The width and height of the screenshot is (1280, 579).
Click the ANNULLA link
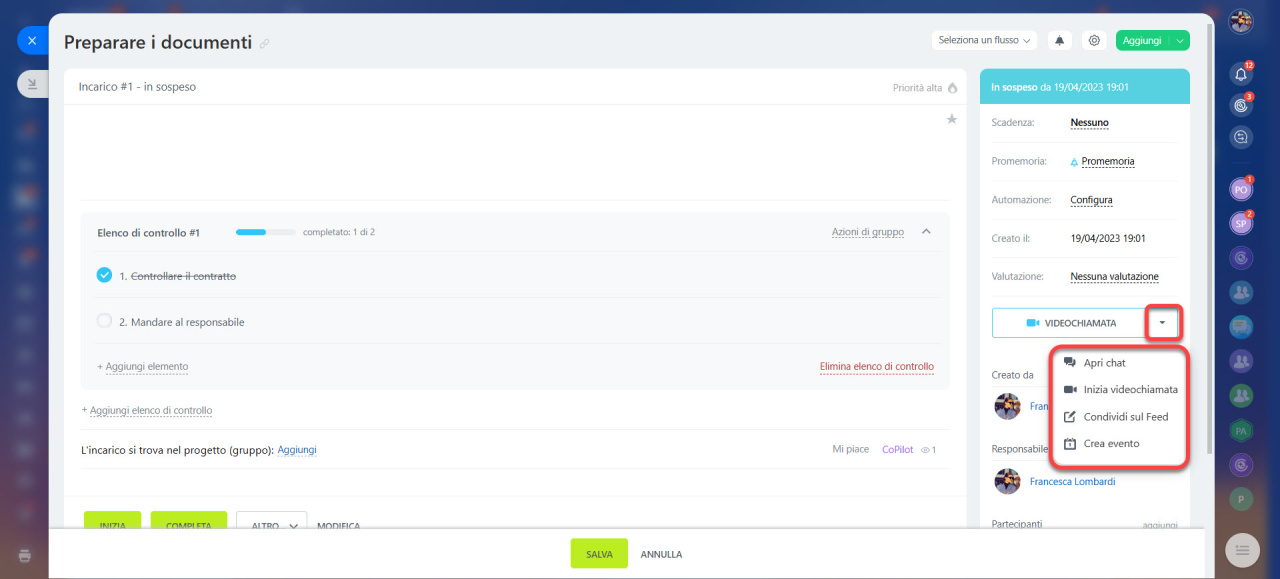coord(661,554)
